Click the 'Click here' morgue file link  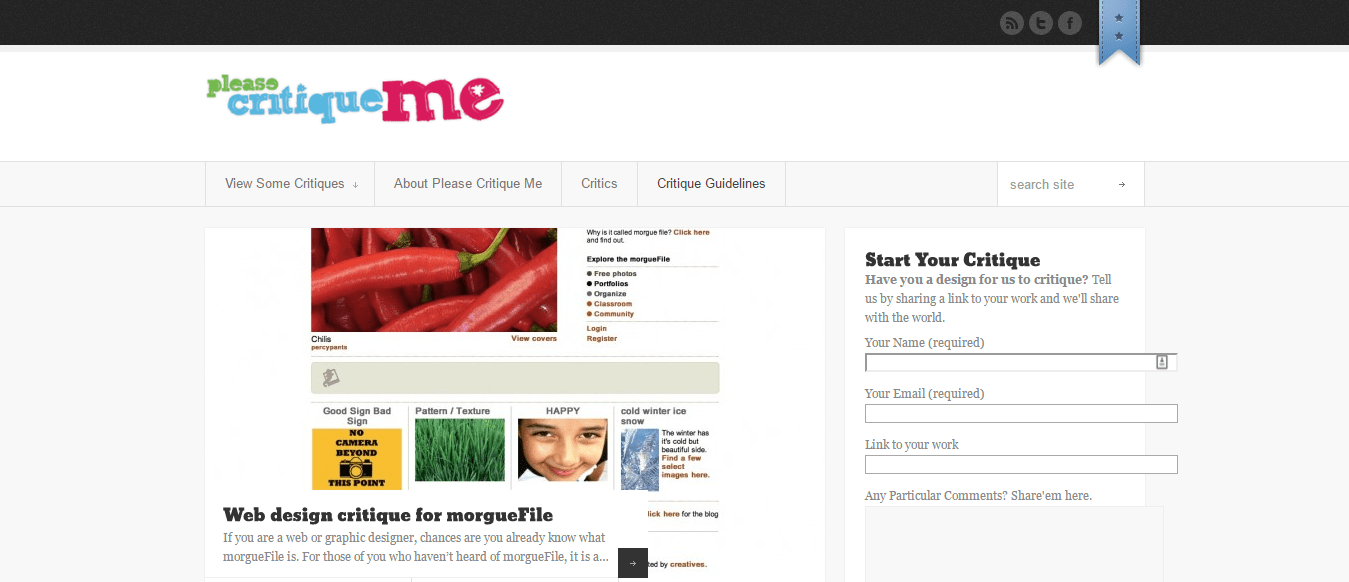pos(692,231)
